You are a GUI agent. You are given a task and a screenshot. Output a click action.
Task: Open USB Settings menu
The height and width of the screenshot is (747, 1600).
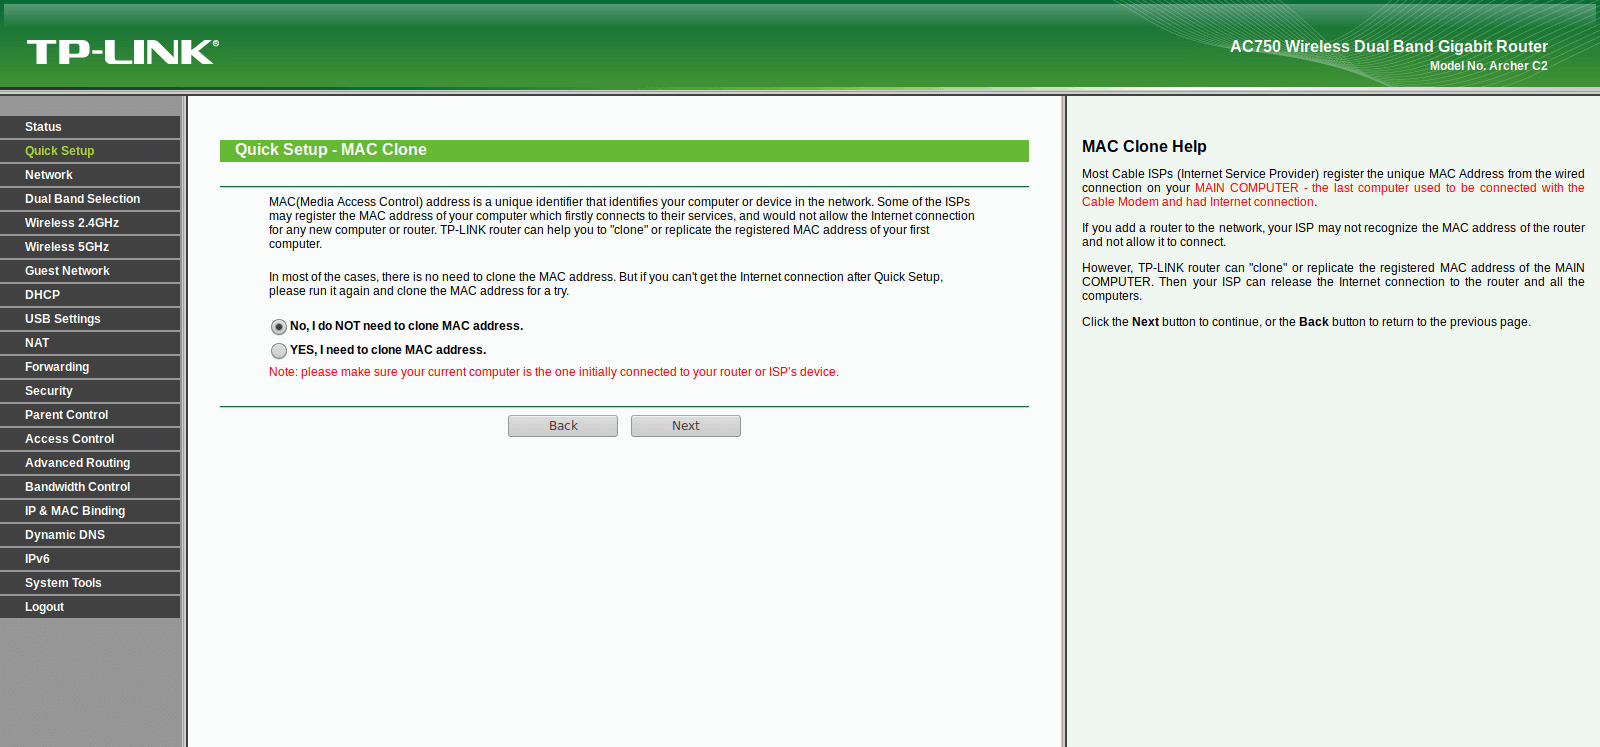tap(90, 319)
